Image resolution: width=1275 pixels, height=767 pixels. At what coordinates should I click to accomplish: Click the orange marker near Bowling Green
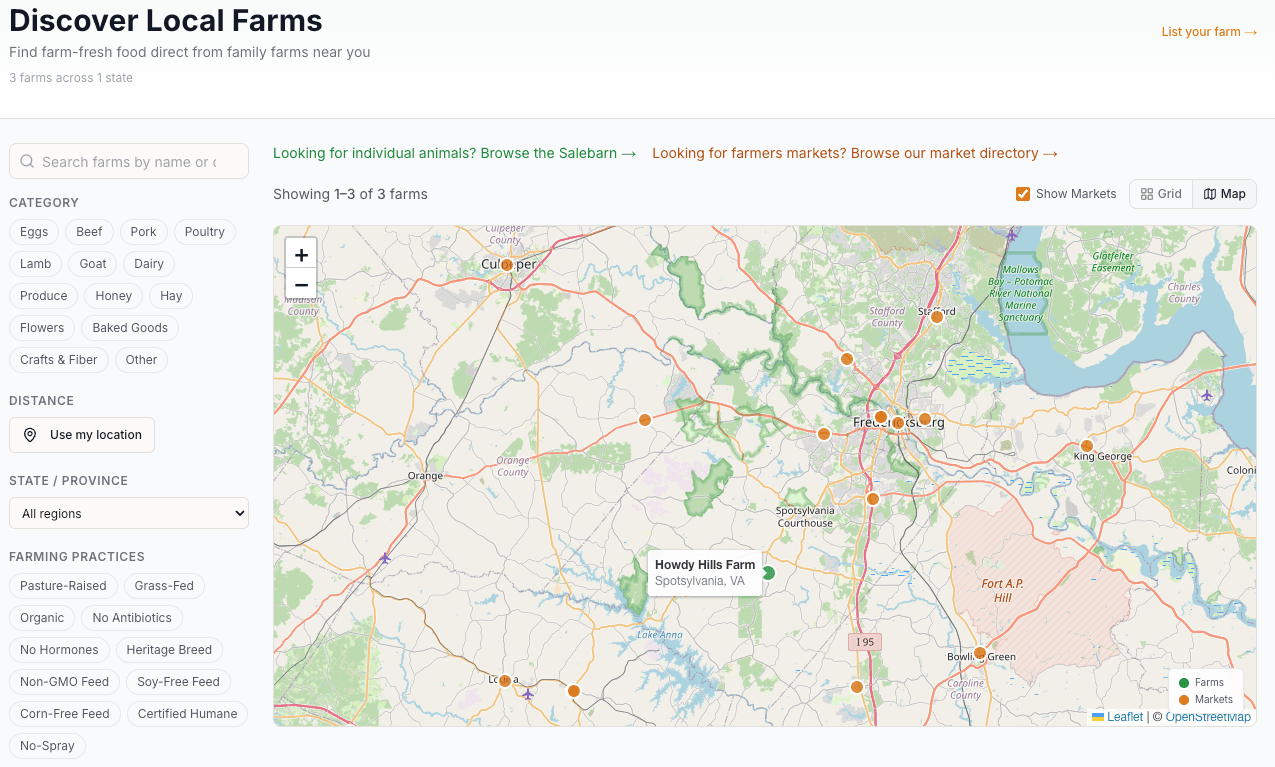tap(978, 652)
